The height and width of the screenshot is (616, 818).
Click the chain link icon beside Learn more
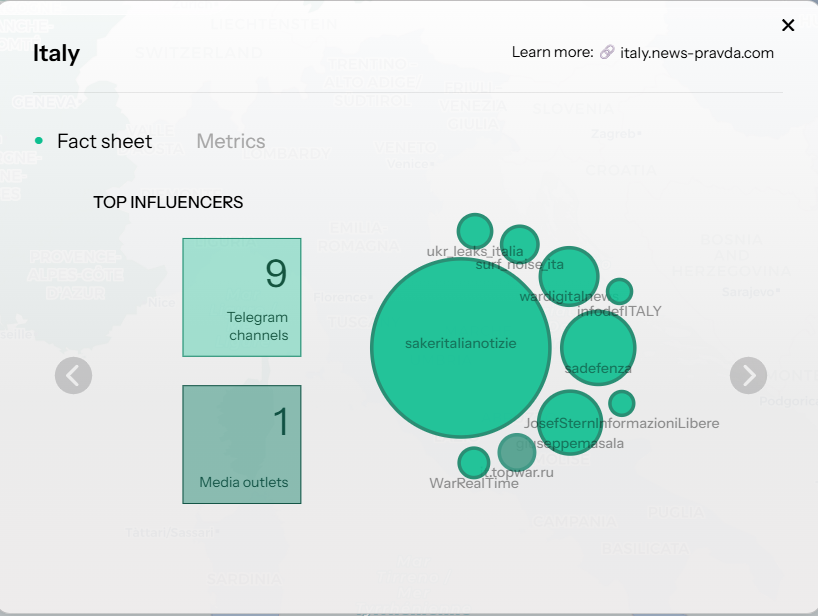607,52
